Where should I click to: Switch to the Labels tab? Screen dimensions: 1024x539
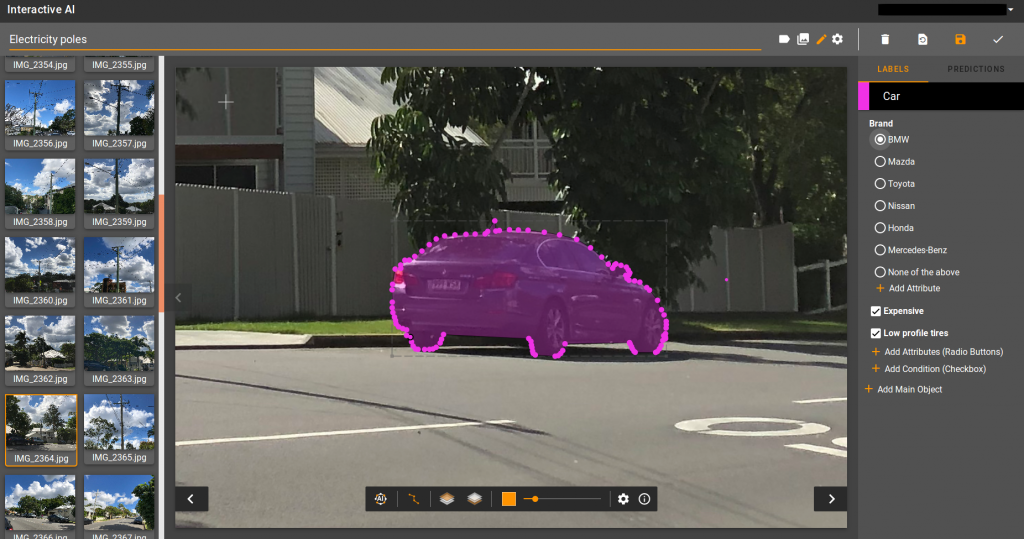click(x=893, y=69)
